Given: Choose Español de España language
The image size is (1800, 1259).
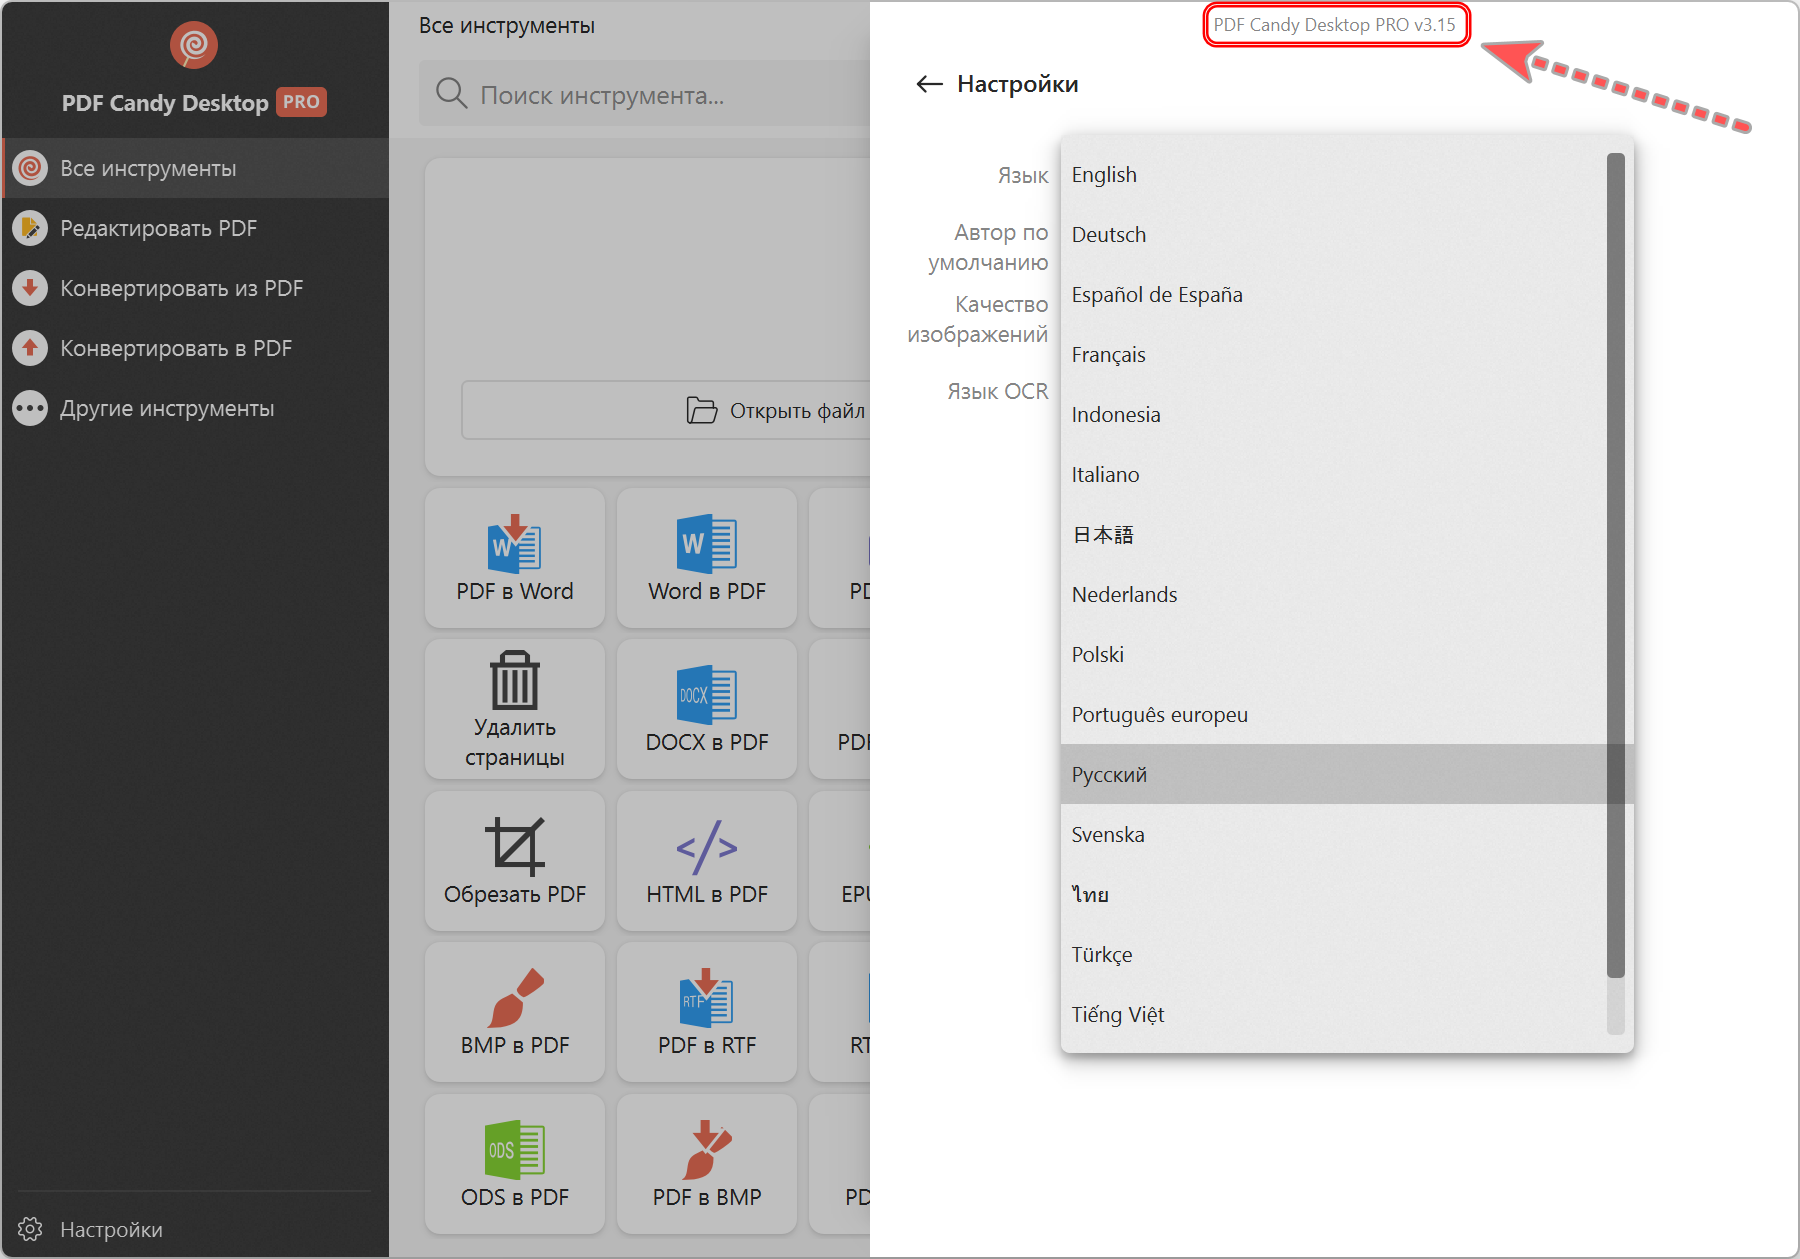Looking at the screenshot, I should [x=1334, y=294].
